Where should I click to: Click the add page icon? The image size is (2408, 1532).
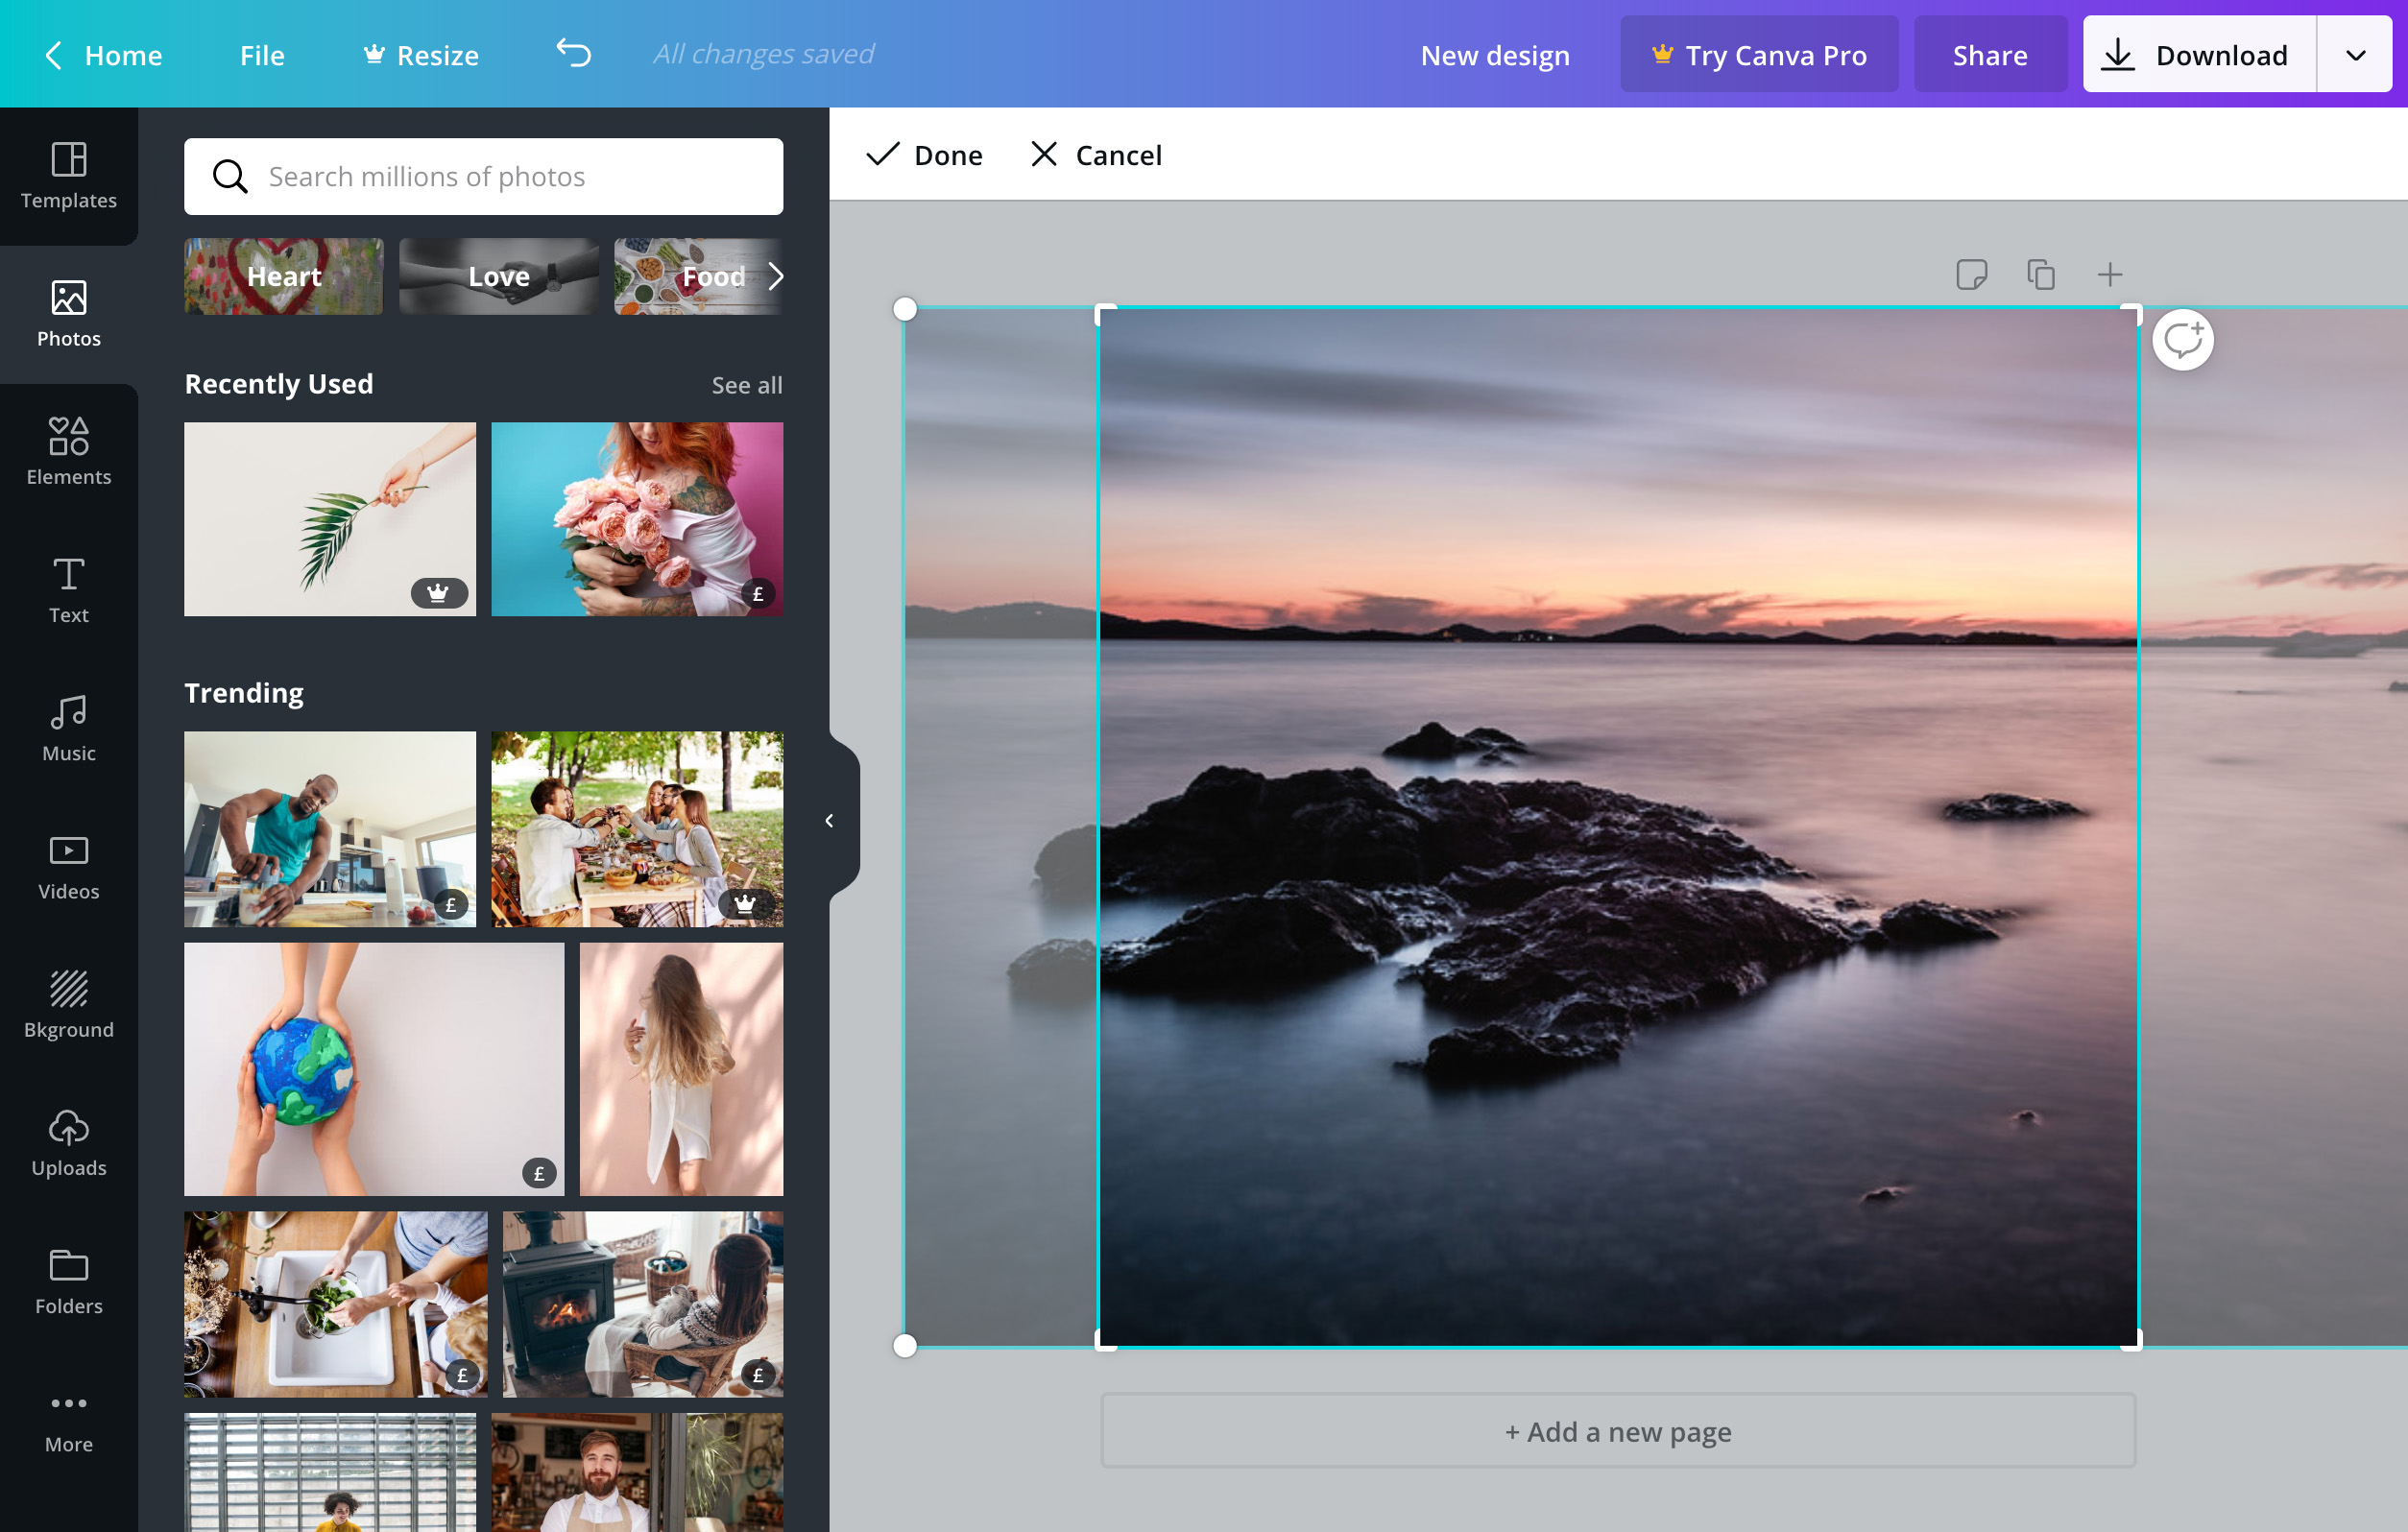(x=2107, y=274)
